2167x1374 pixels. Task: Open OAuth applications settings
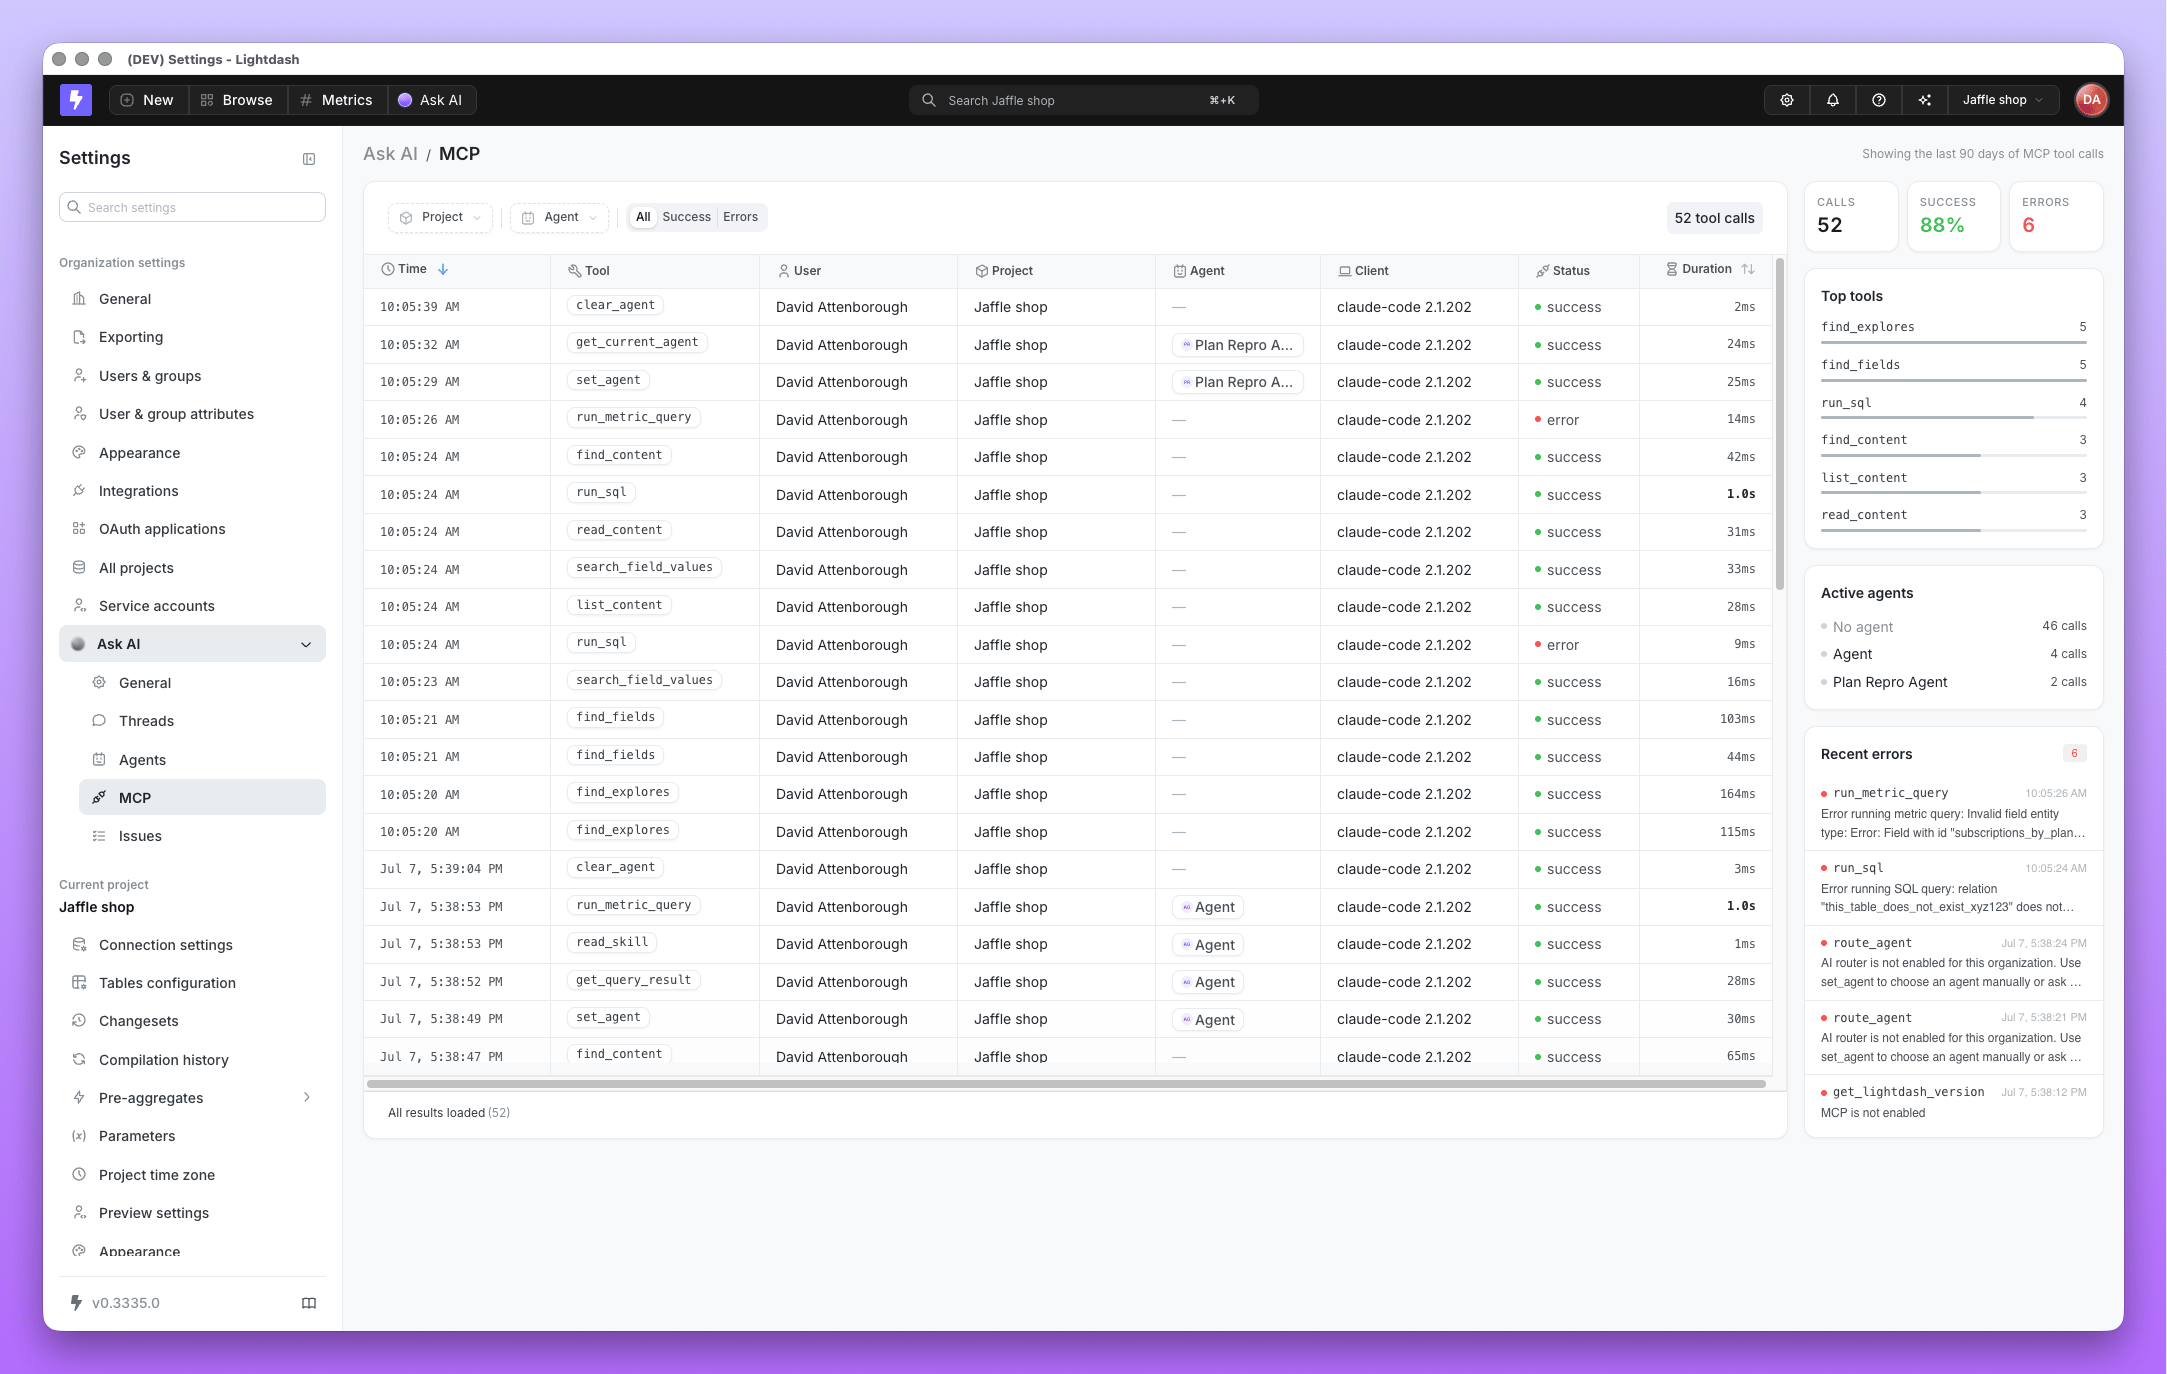coord(192,529)
